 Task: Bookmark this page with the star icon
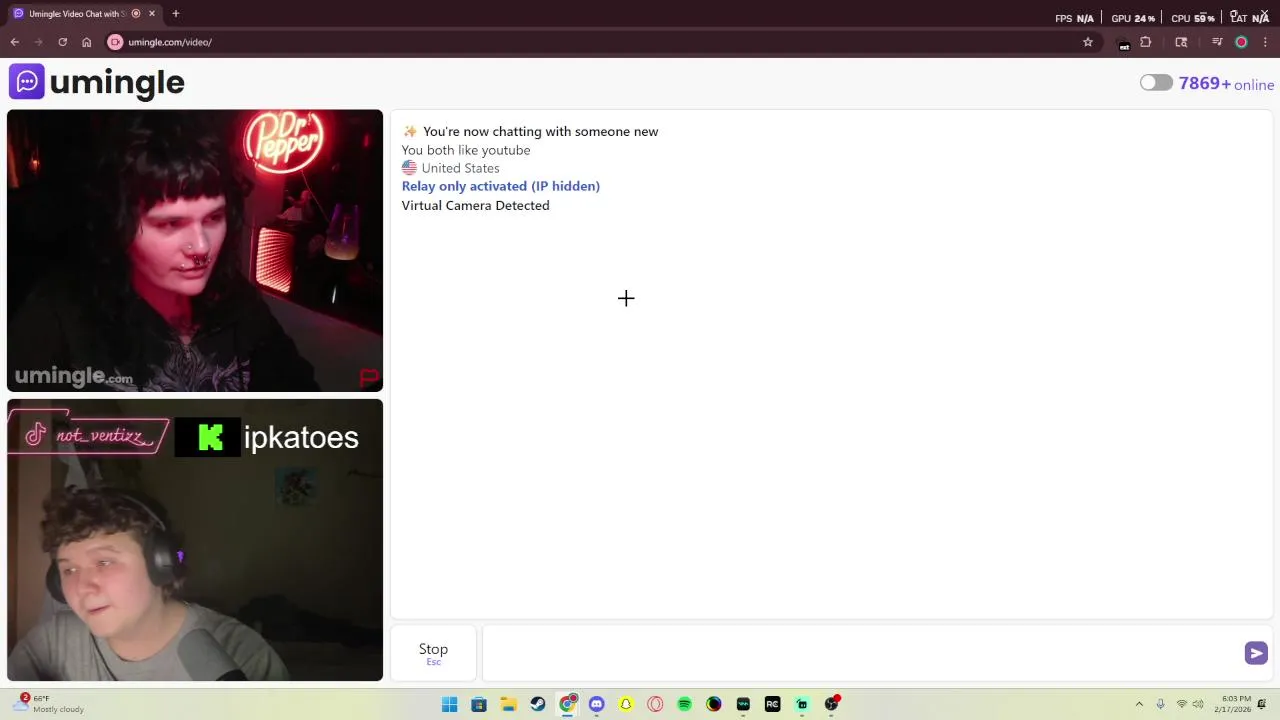(x=1088, y=42)
